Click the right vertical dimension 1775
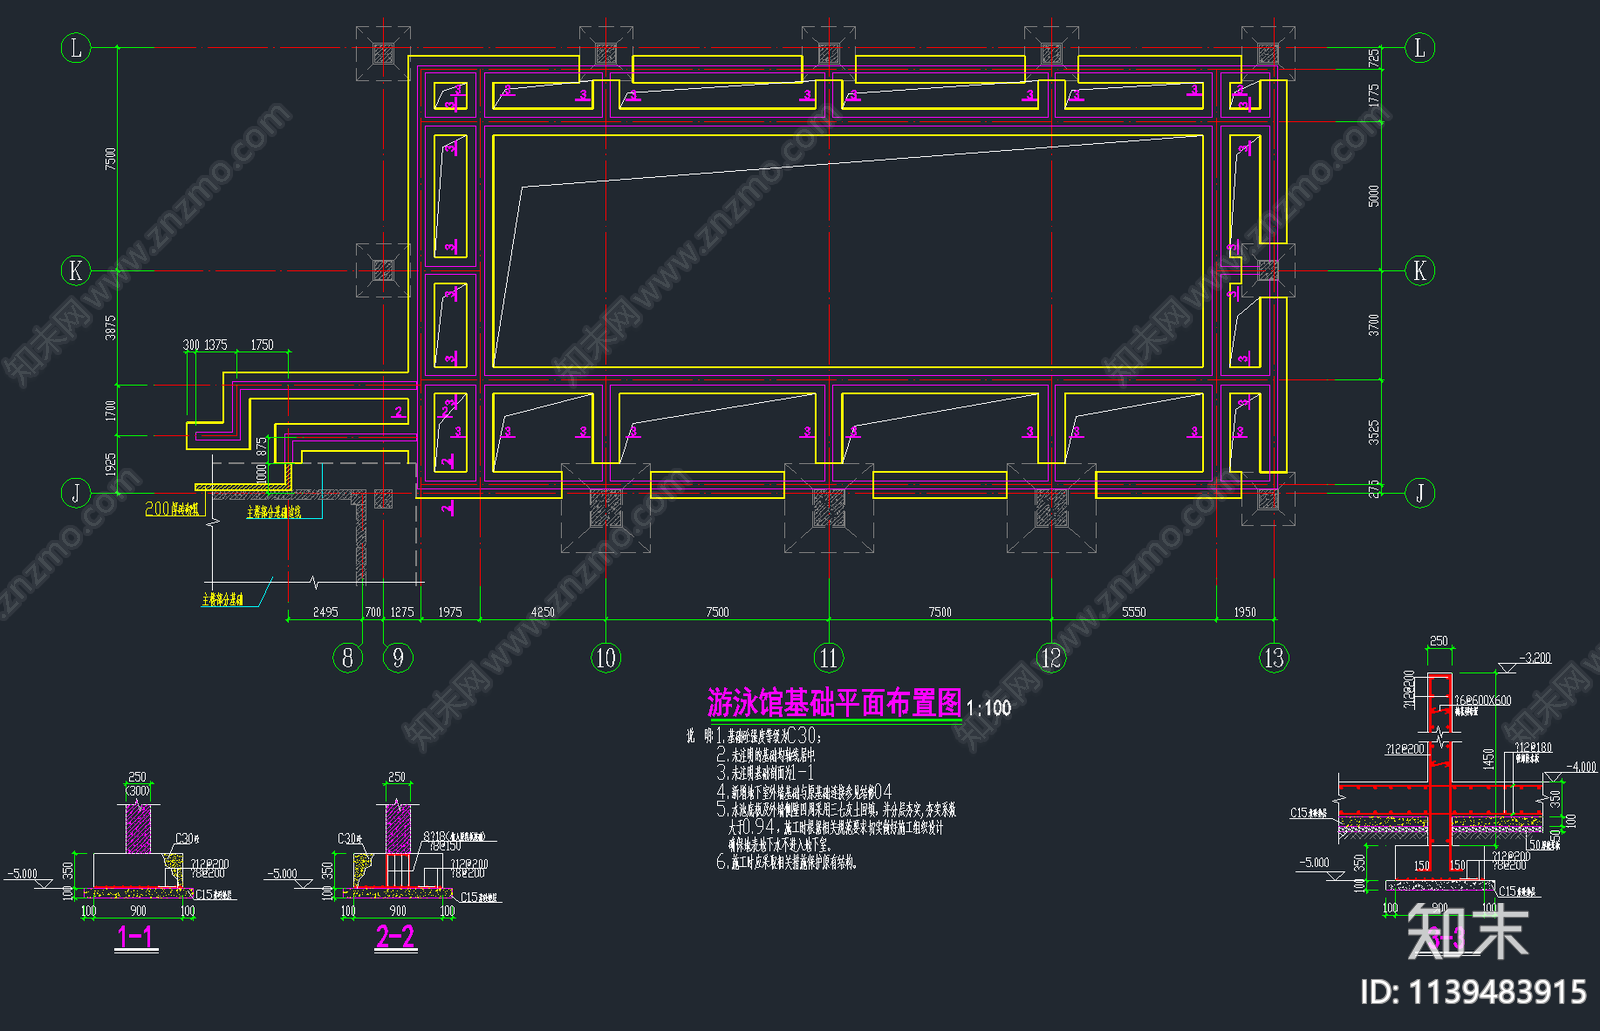 tap(1374, 95)
